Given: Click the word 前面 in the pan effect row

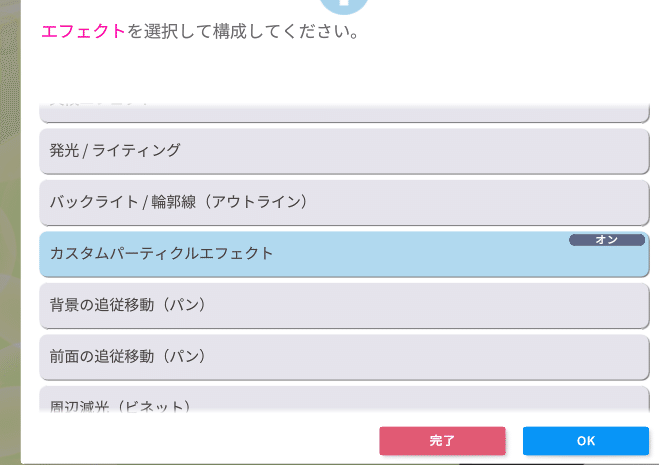Looking at the screenshot, I should tap(64, 357).
